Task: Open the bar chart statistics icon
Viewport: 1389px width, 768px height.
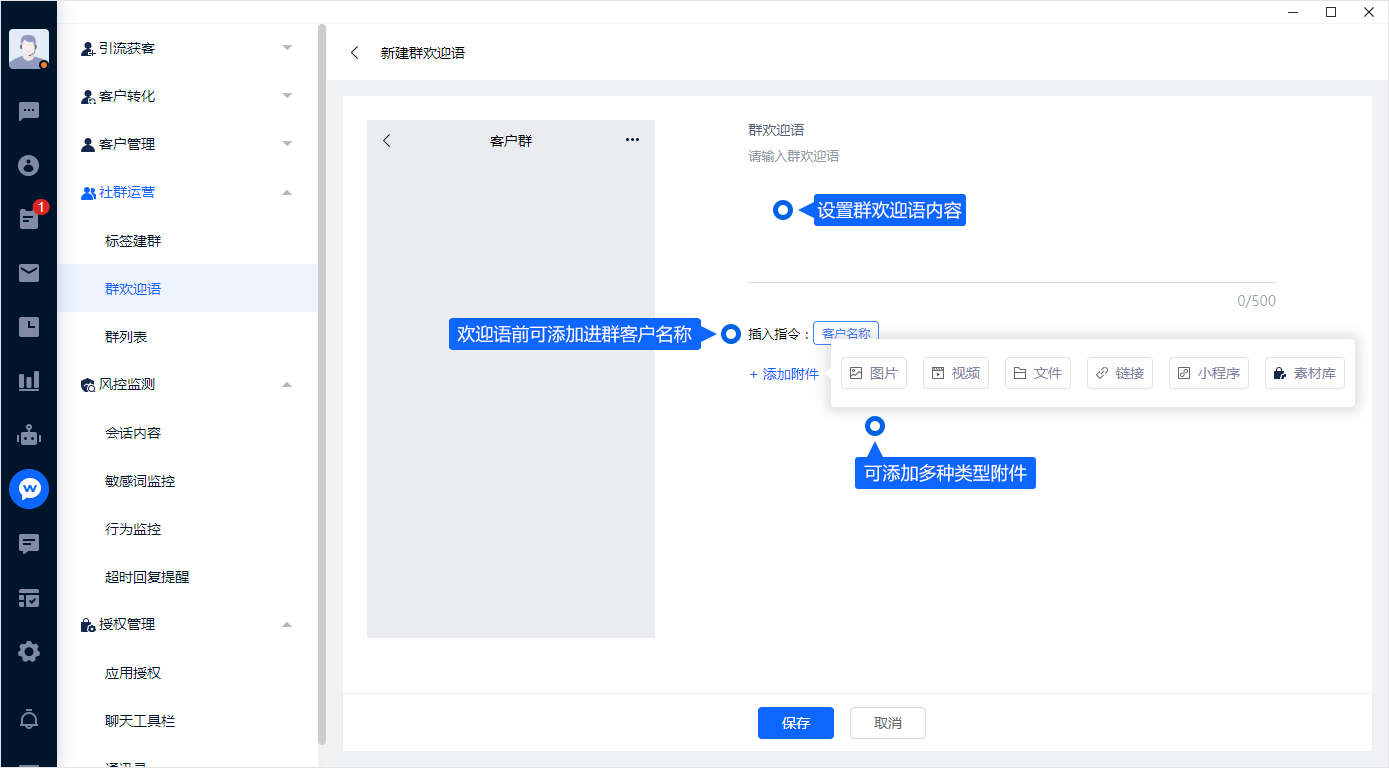Action: 29,381
